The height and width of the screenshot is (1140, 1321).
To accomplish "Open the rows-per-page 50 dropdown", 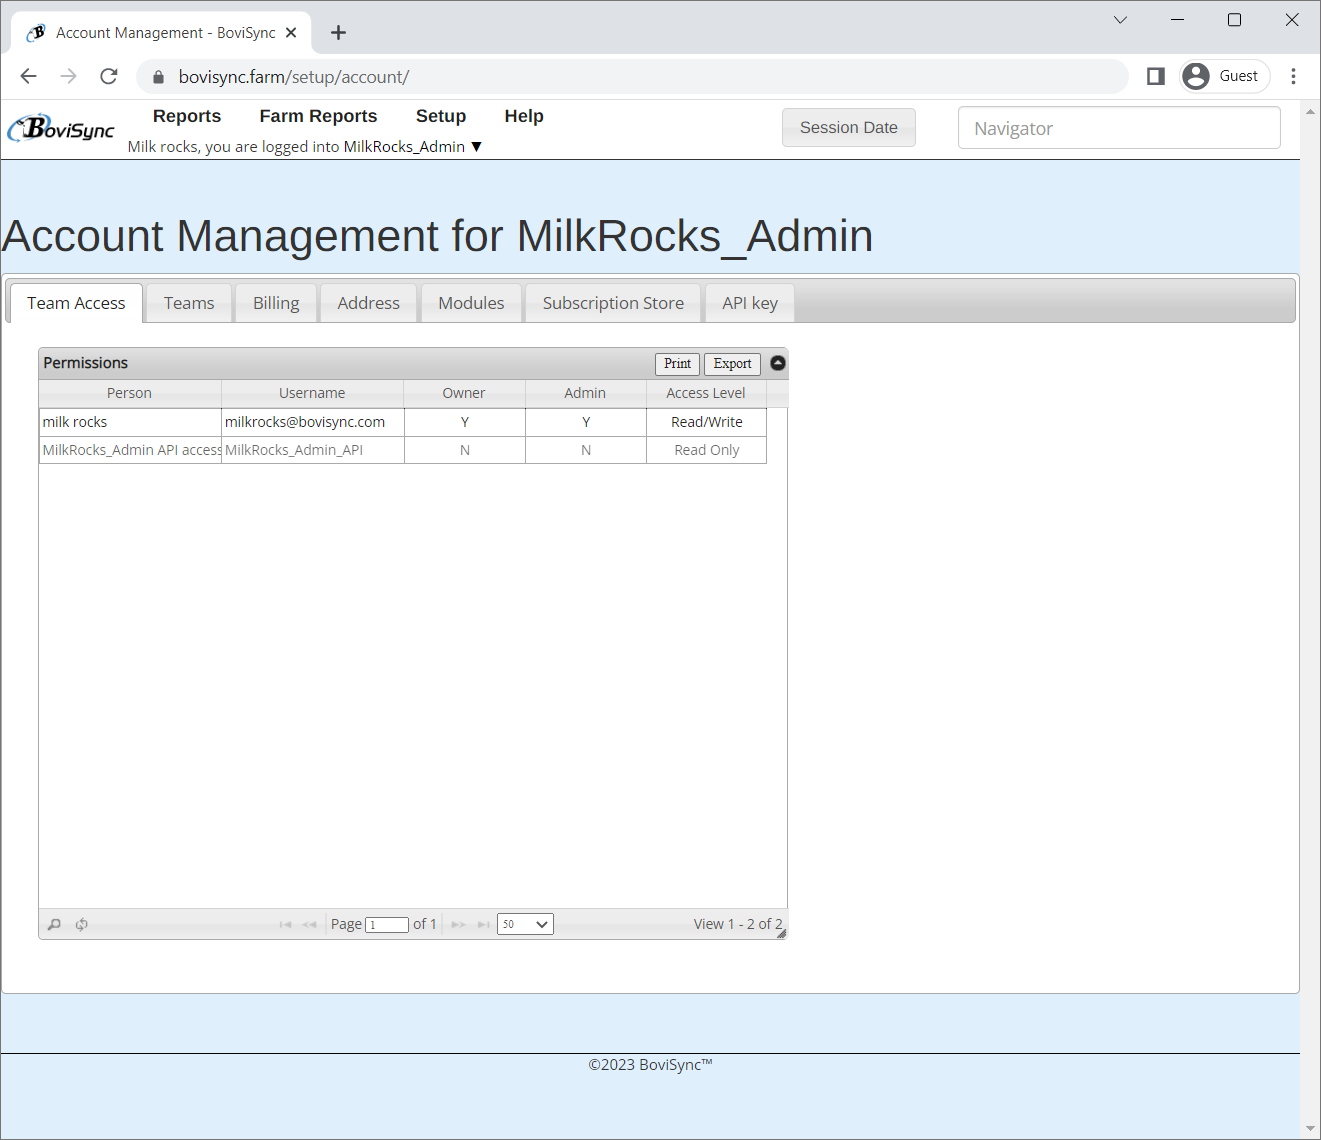I will (x=525, y=924).
